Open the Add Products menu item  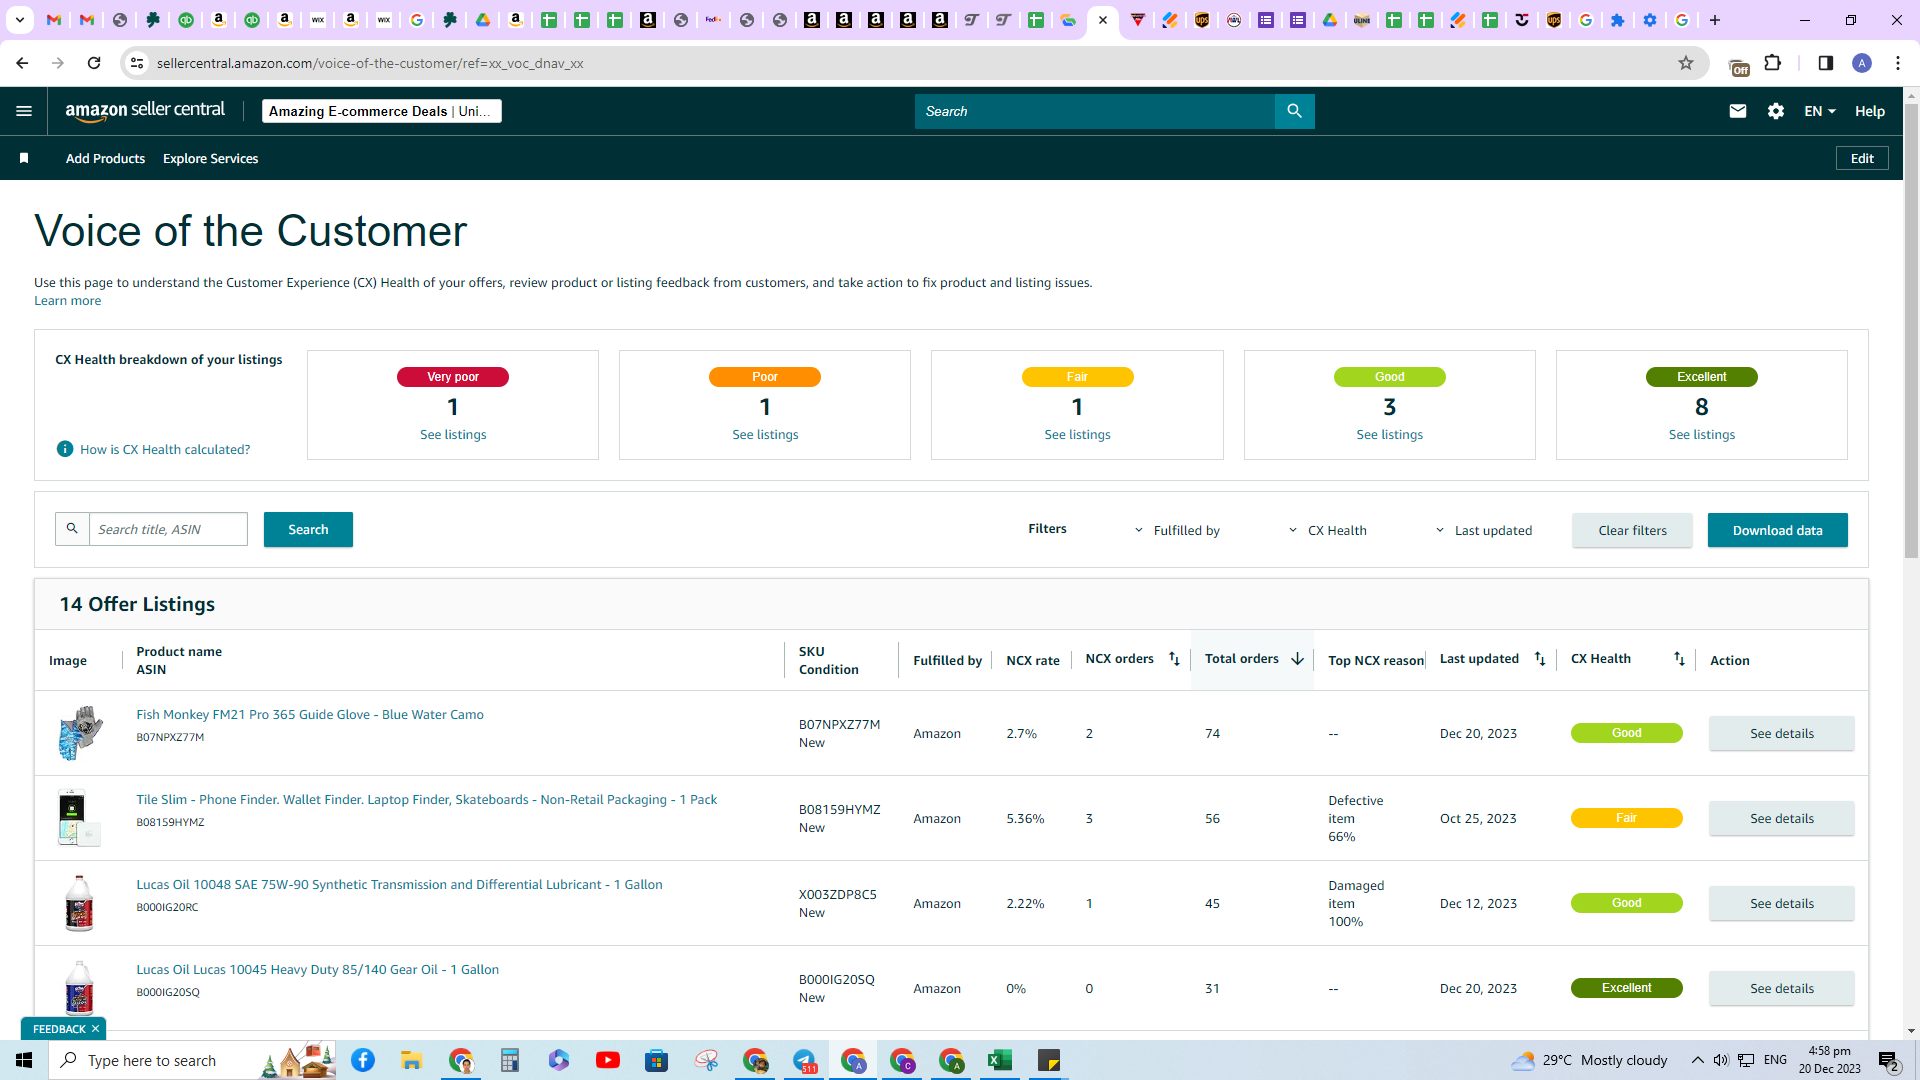click(x=105, y=158)
